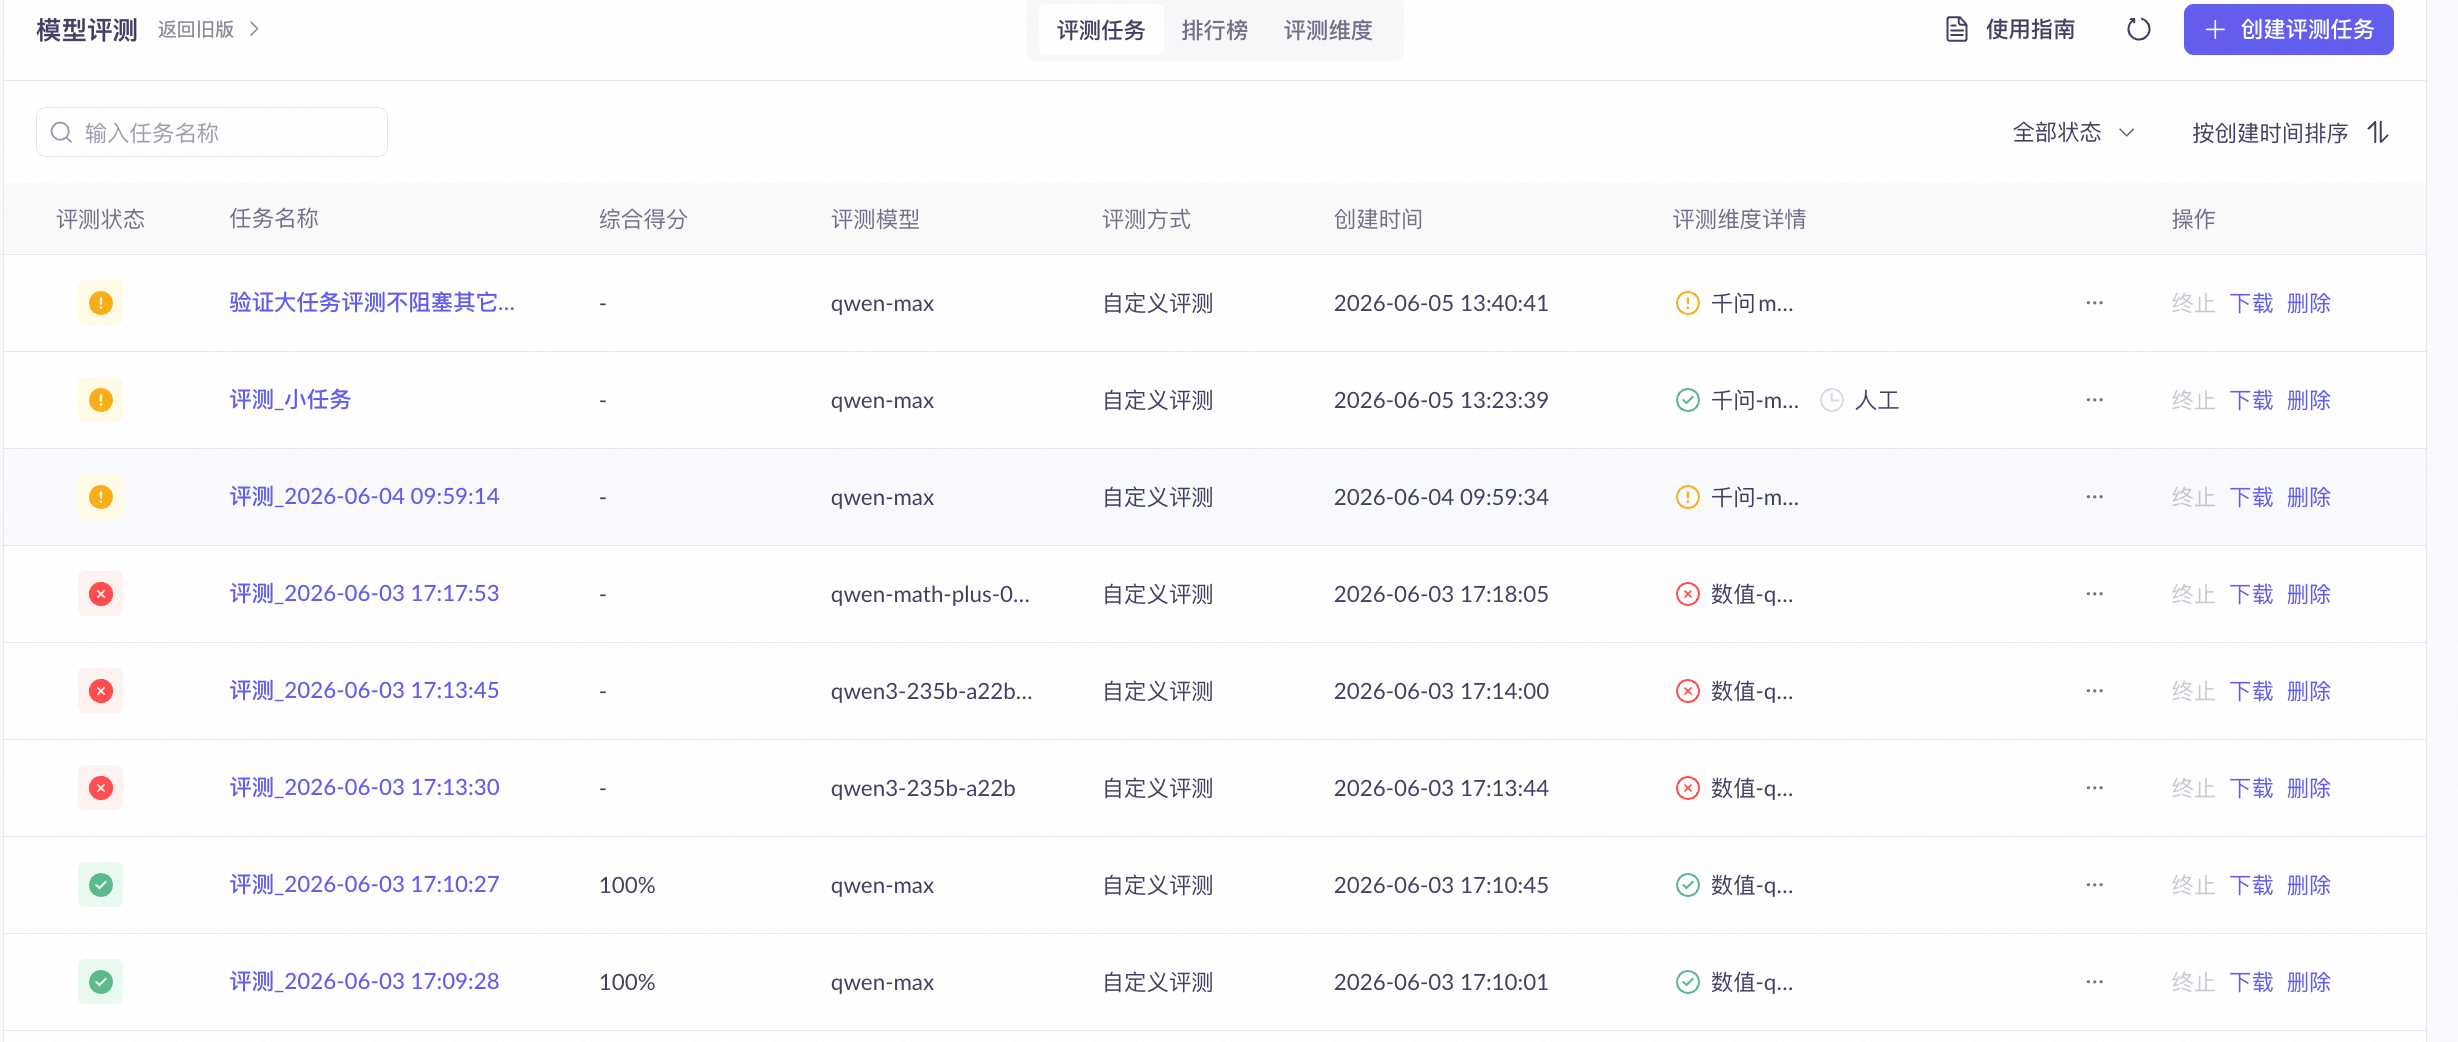The image size is (2458, 1042).
Task: Click 终止 for 评测_2026-06-04 09:59:14 row
Action: 2193,497
